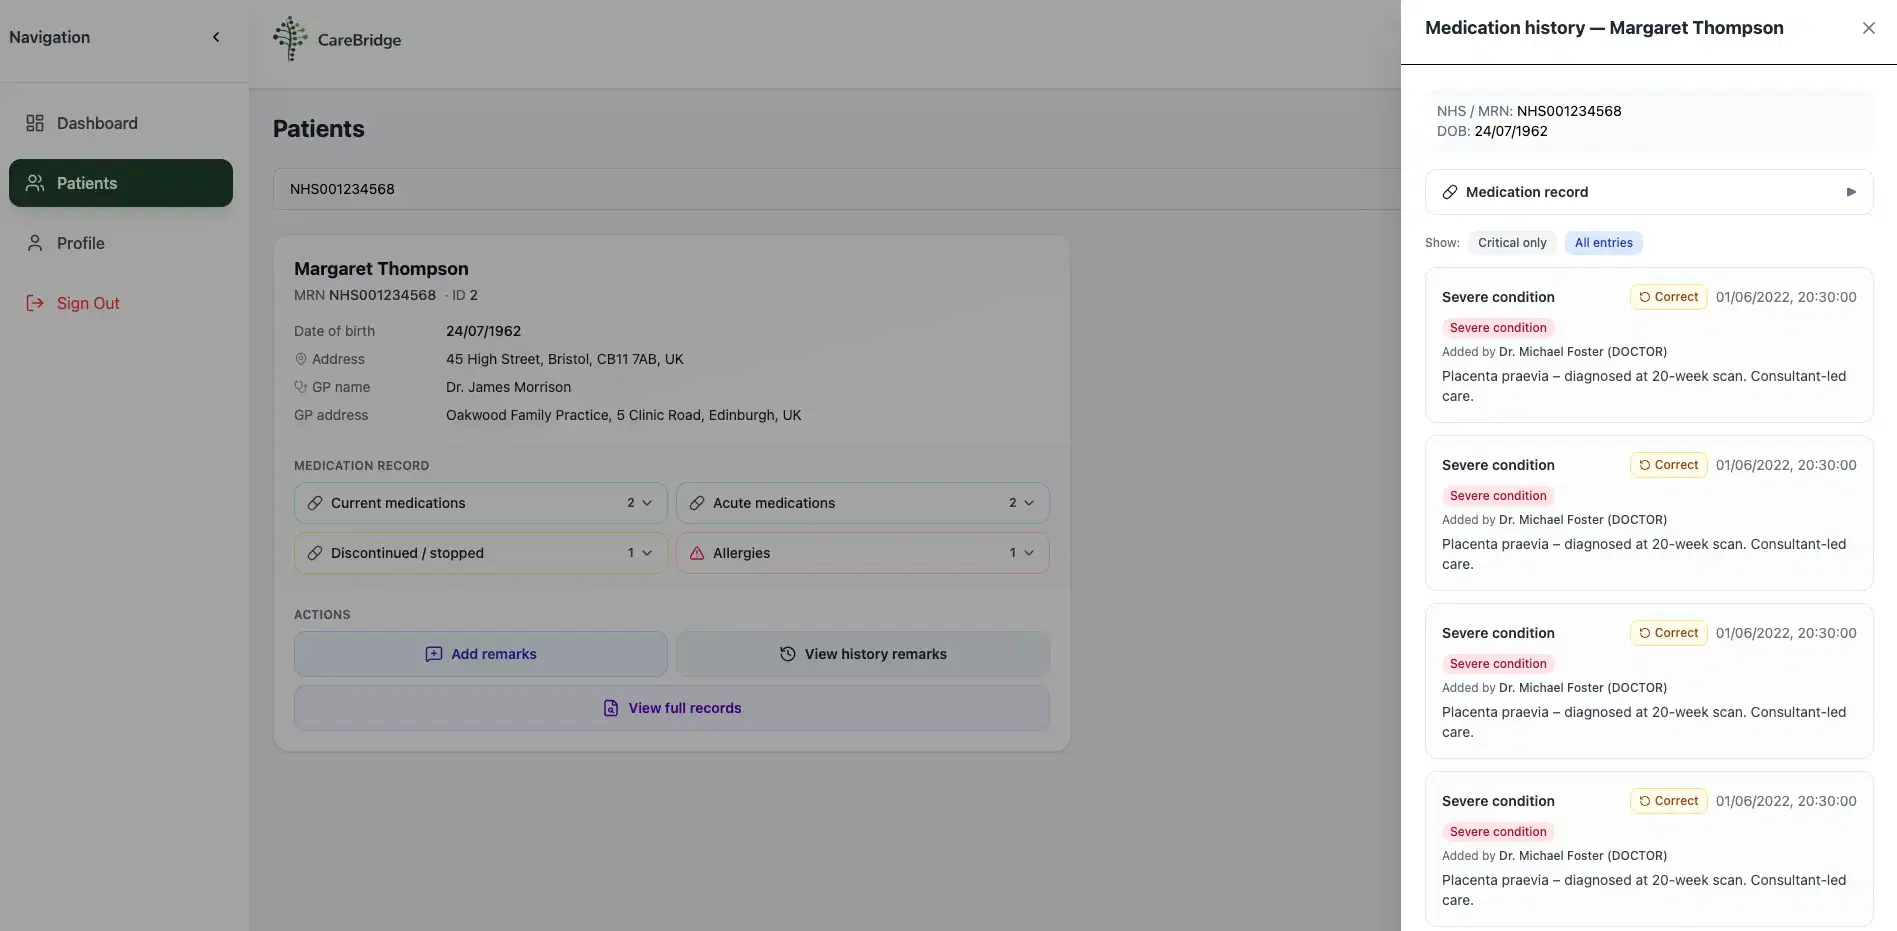1897x931 pixels.
Task: Click the Margaret Thompson patient name heading
Action: tap(381, 268)
